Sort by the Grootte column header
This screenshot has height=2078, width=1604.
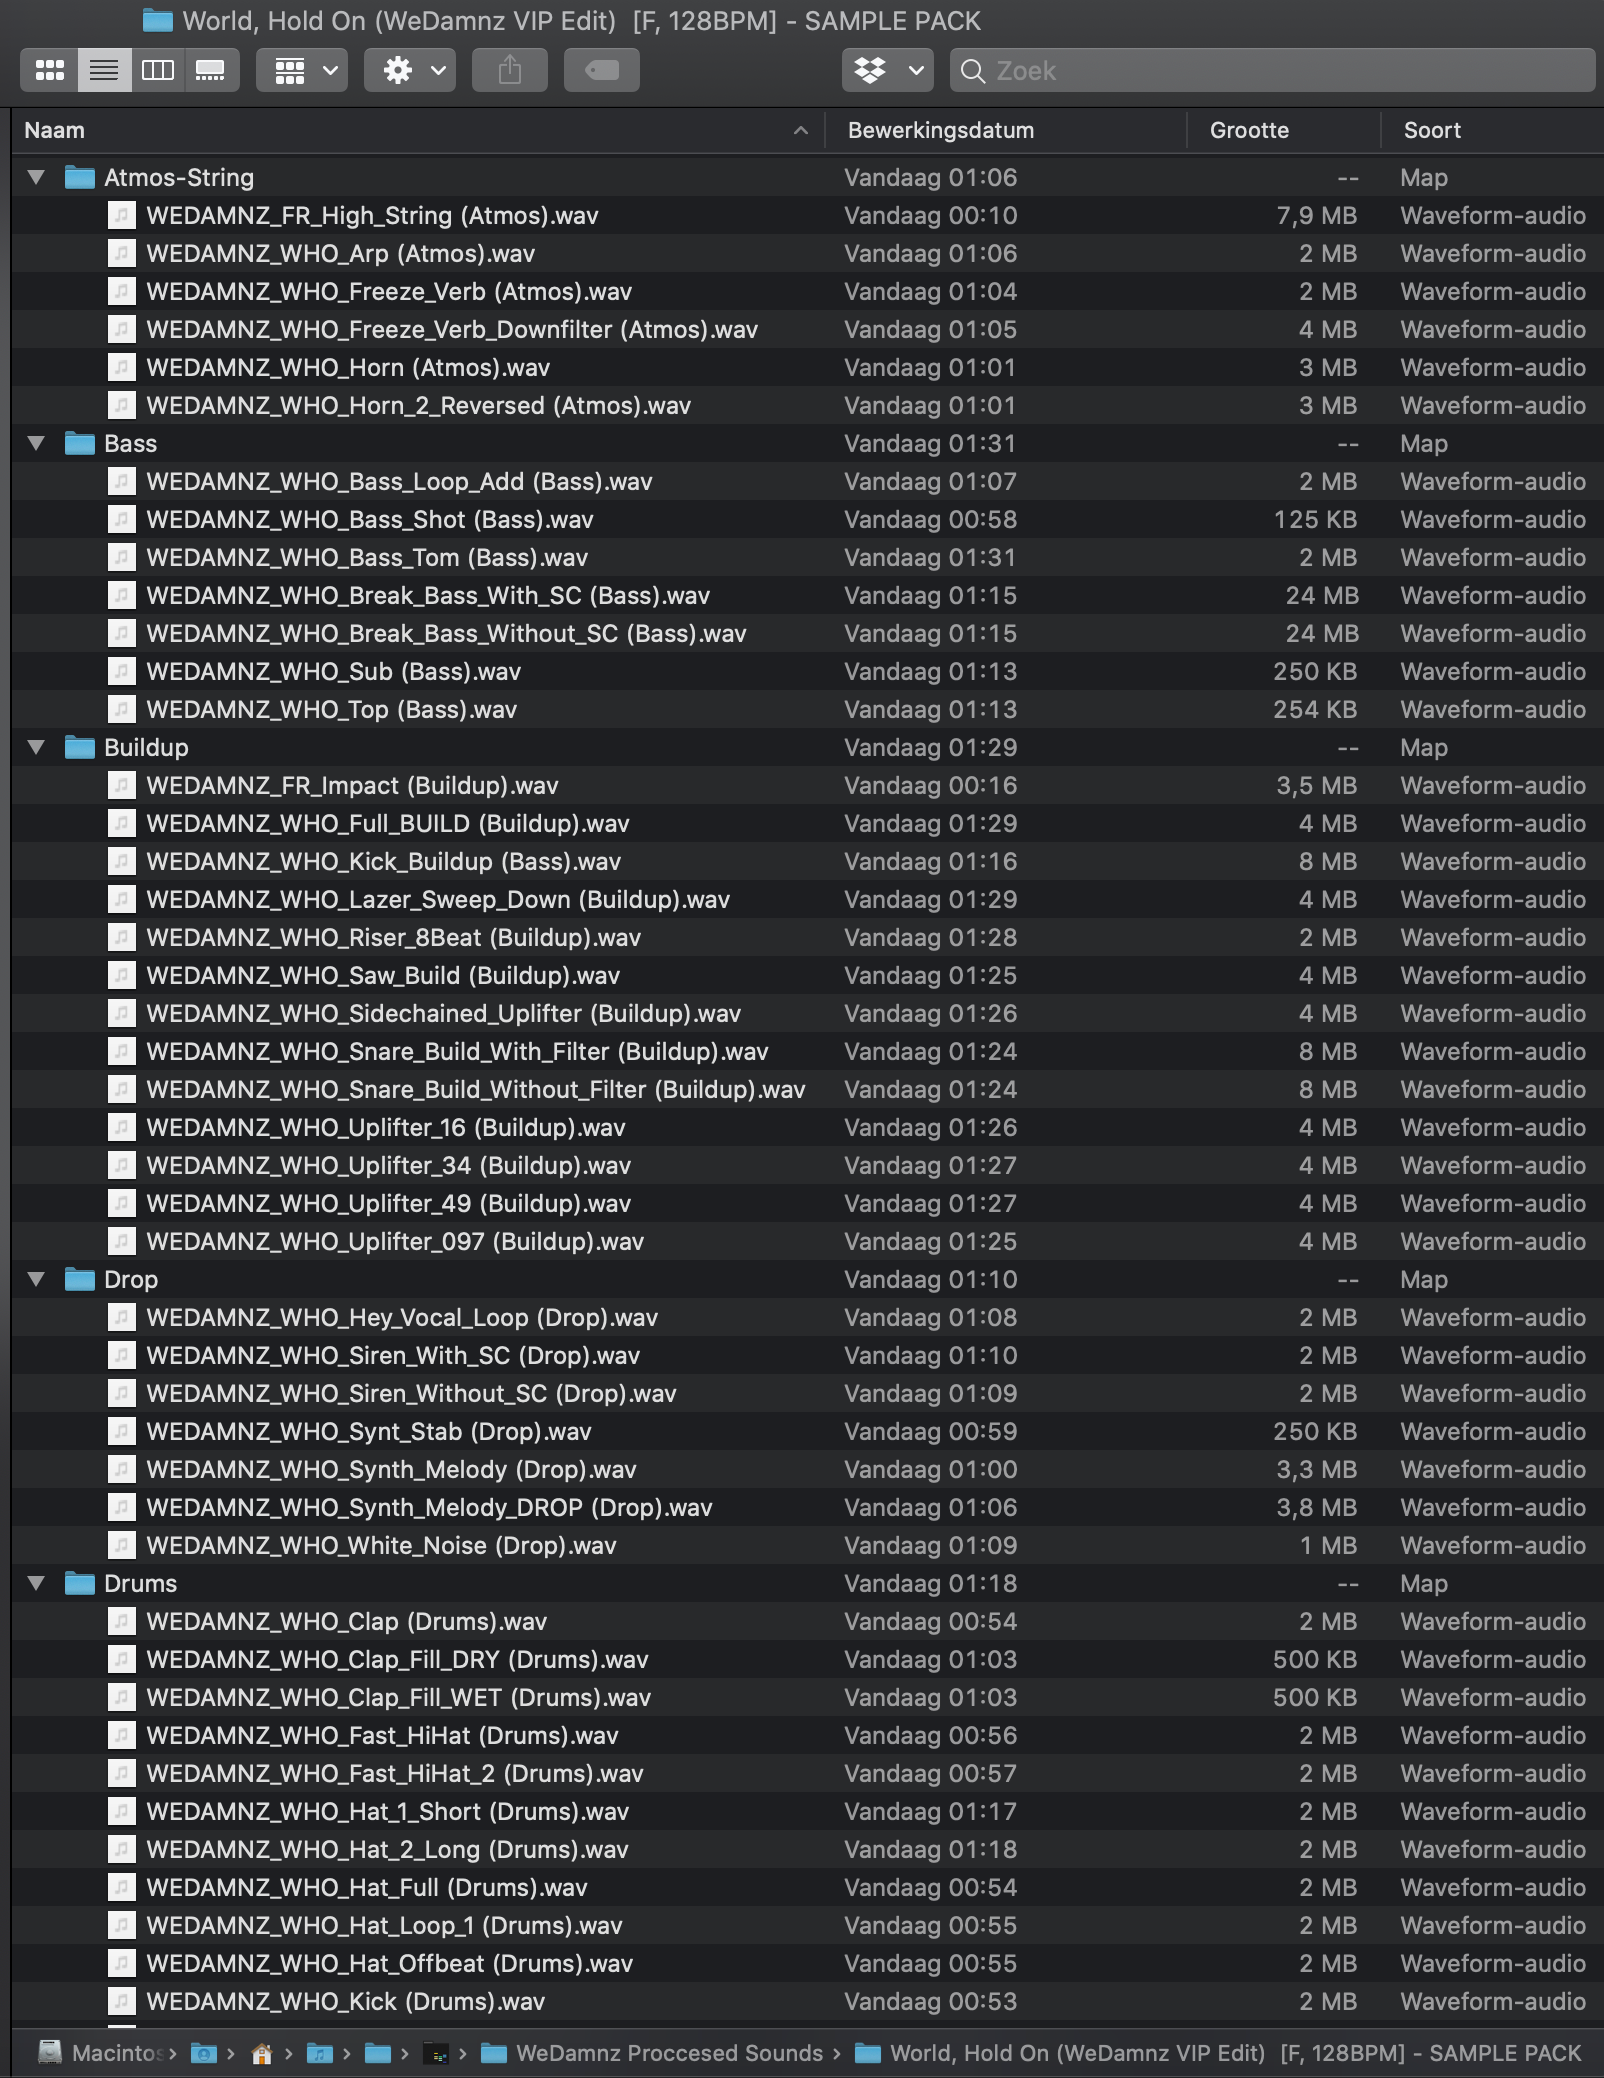(1284, 130)
